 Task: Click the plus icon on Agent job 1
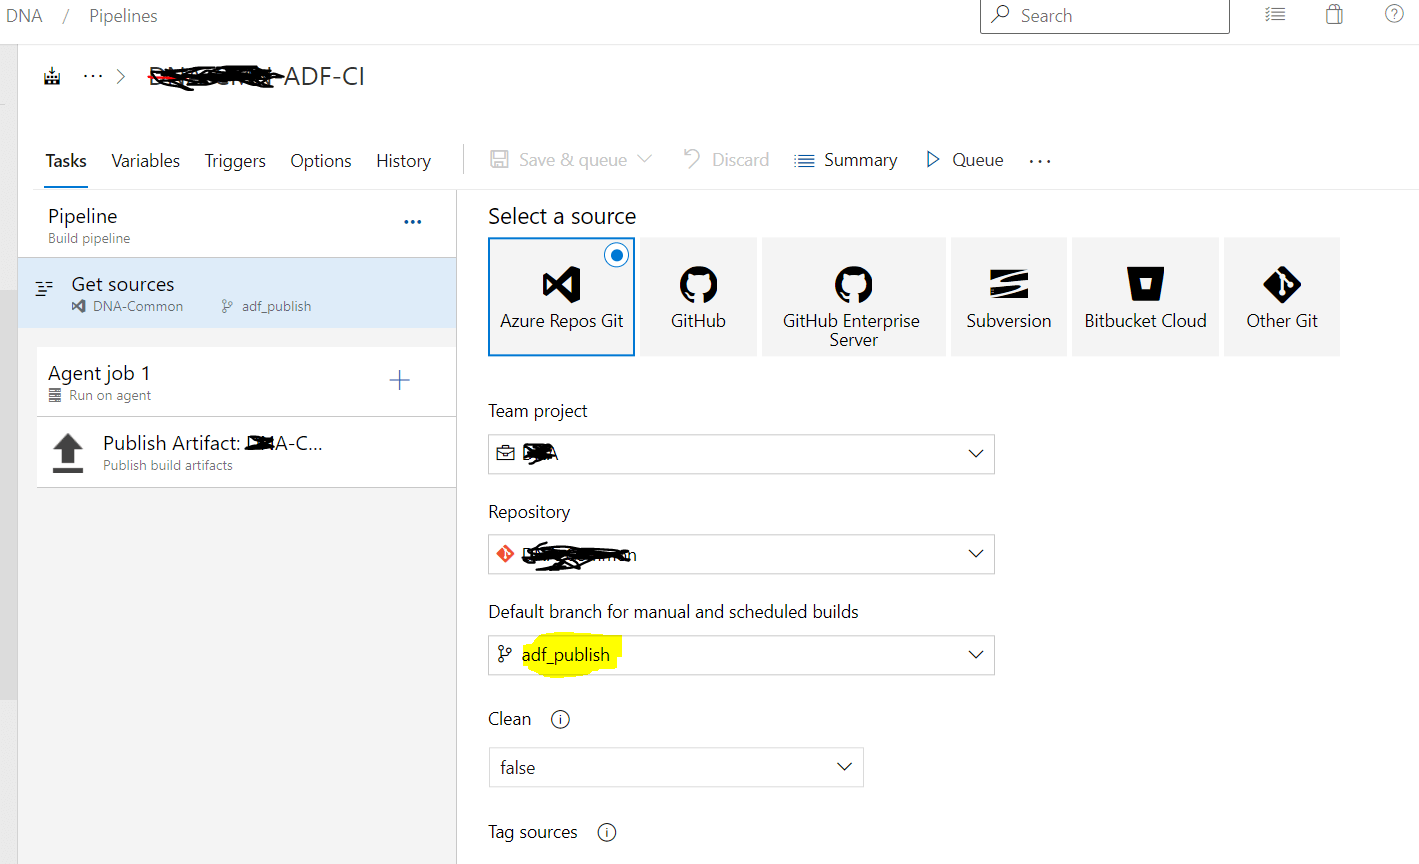click(x=399, y=380)
